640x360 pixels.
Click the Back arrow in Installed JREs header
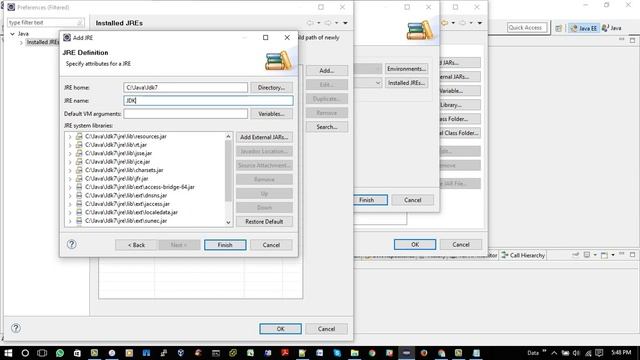310,23
